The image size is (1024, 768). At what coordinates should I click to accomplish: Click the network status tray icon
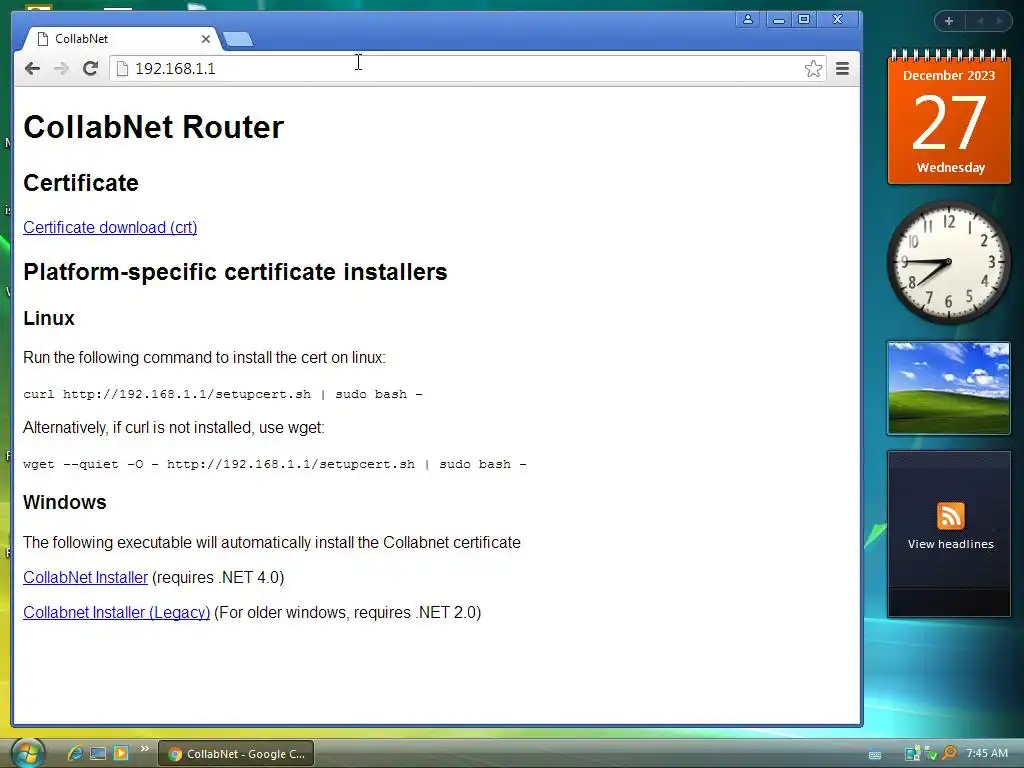pos(912,754)
